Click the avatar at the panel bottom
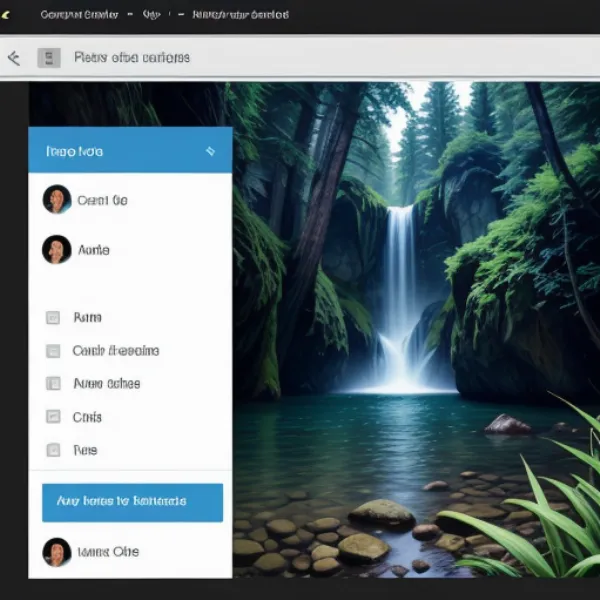 (57, 551)
